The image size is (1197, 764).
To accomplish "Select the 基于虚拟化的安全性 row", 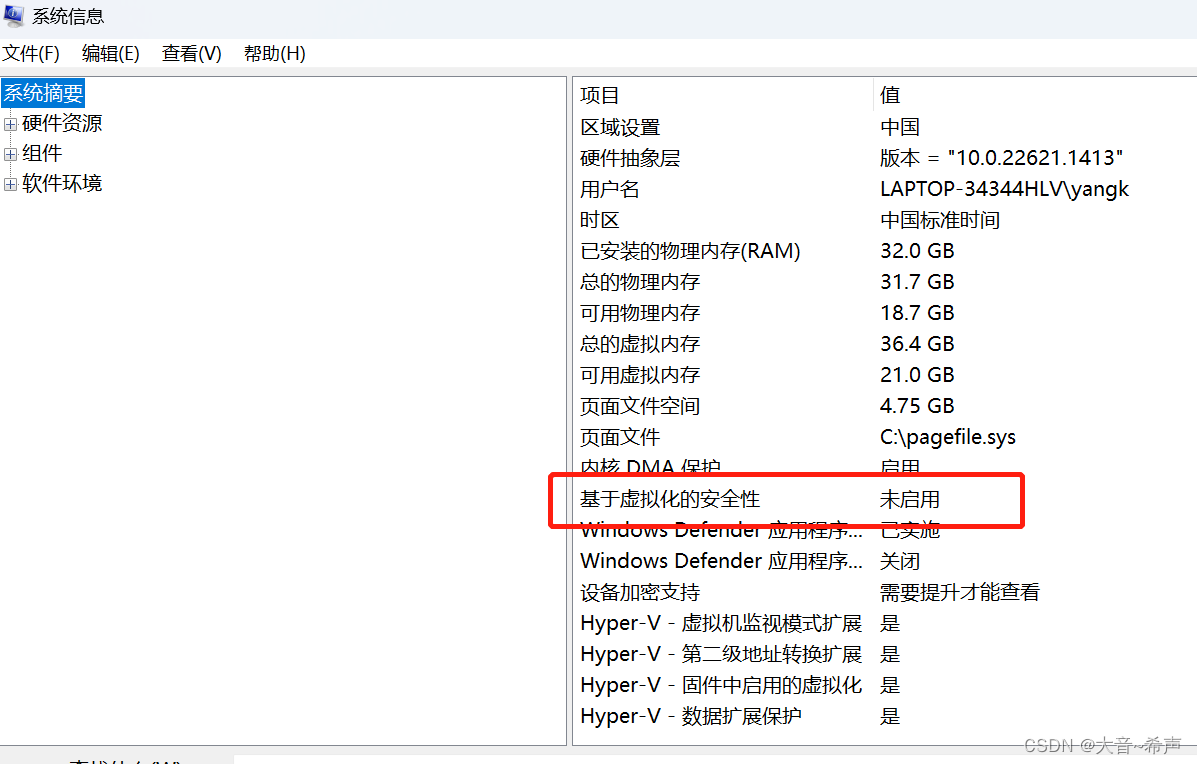I will [x=886, y=499].
